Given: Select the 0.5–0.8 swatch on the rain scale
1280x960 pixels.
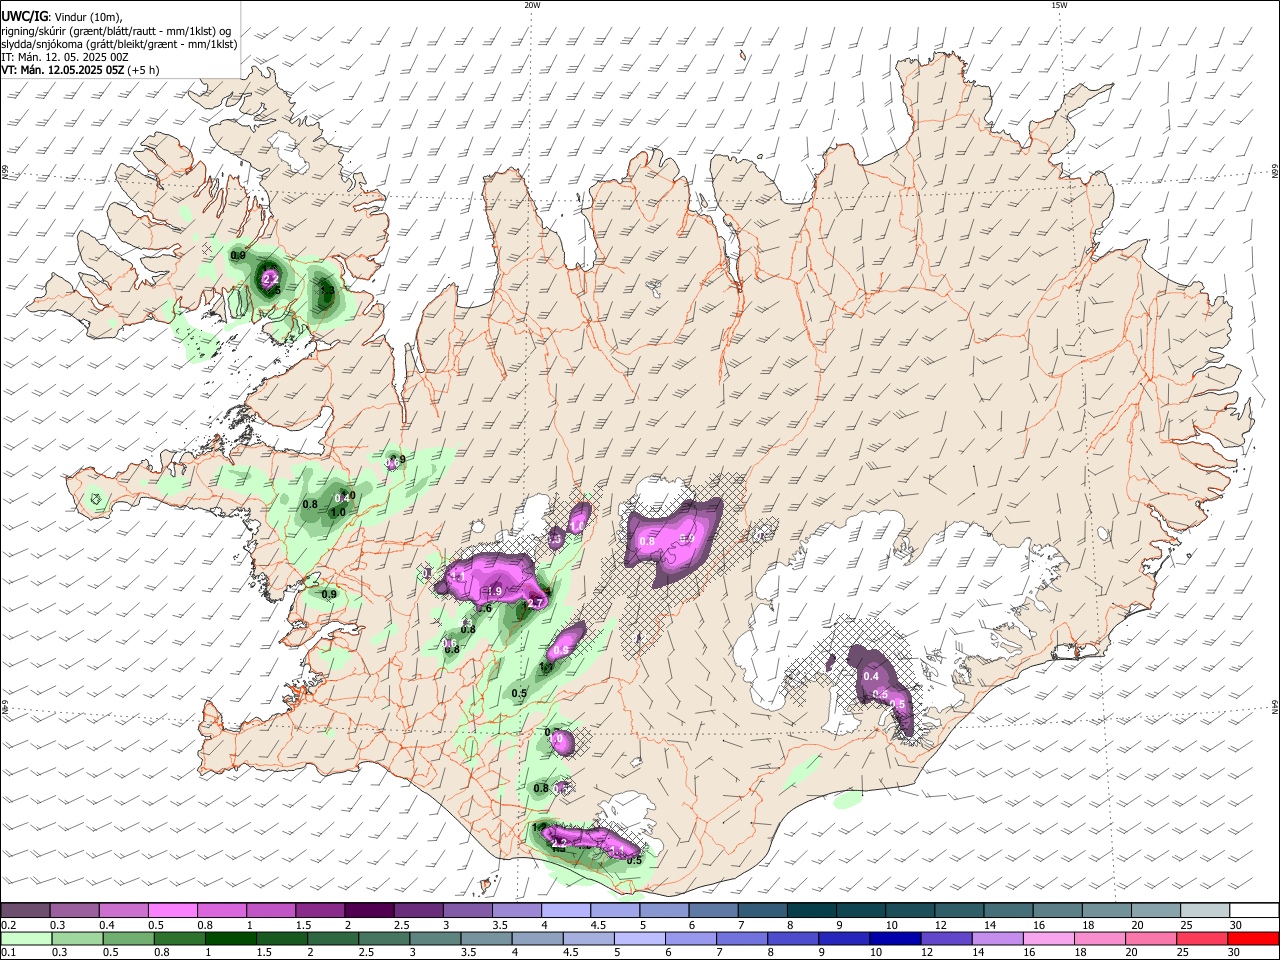Looking at the screenshot, I should (128, 938).
